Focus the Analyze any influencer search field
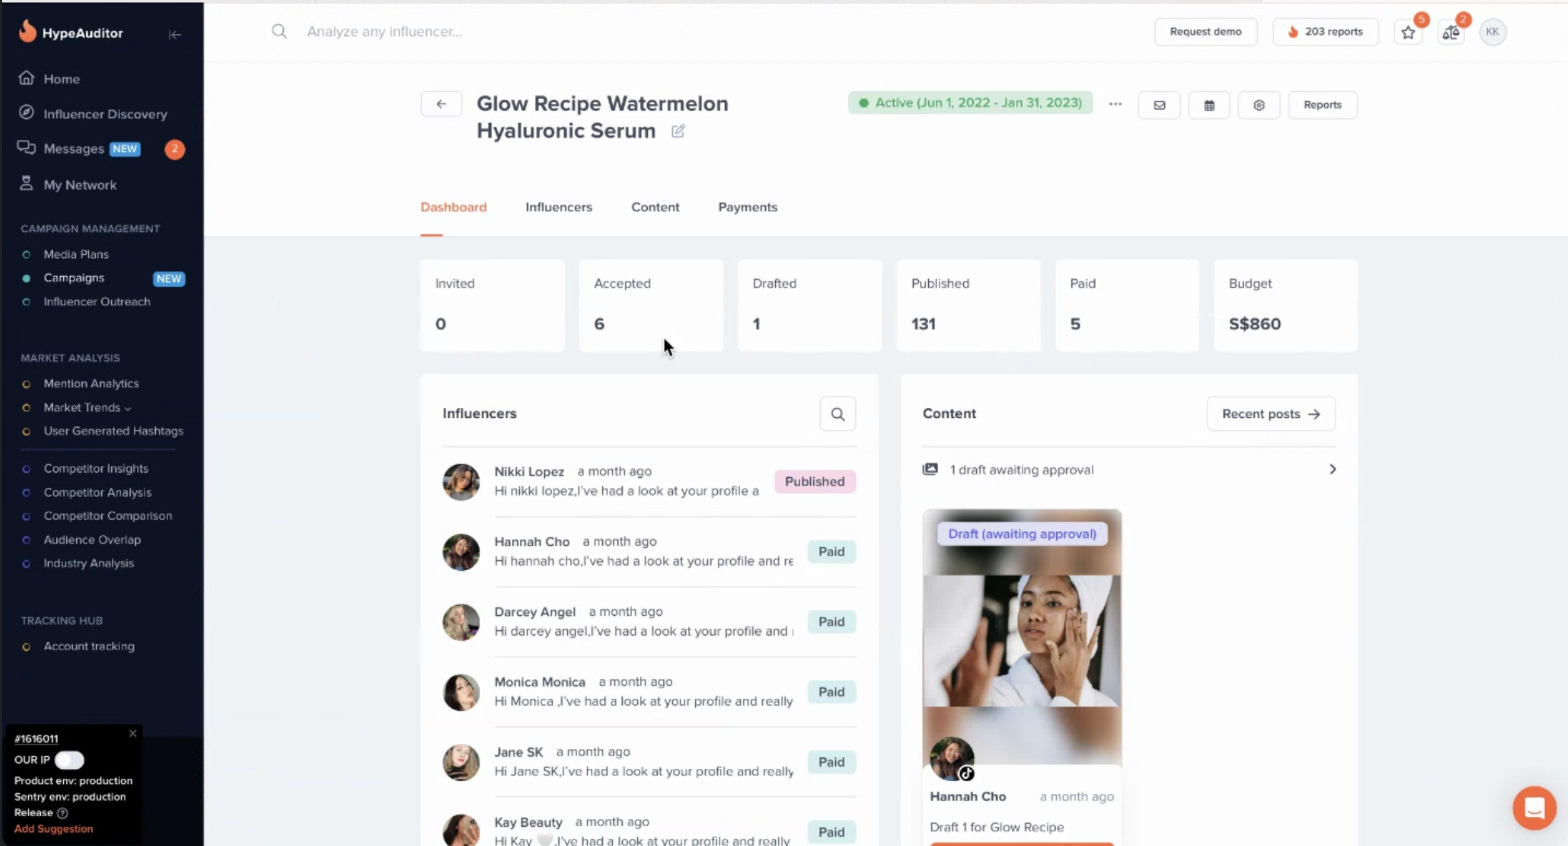Screen dimensions: 1568x846 click(x=384, y=32)
